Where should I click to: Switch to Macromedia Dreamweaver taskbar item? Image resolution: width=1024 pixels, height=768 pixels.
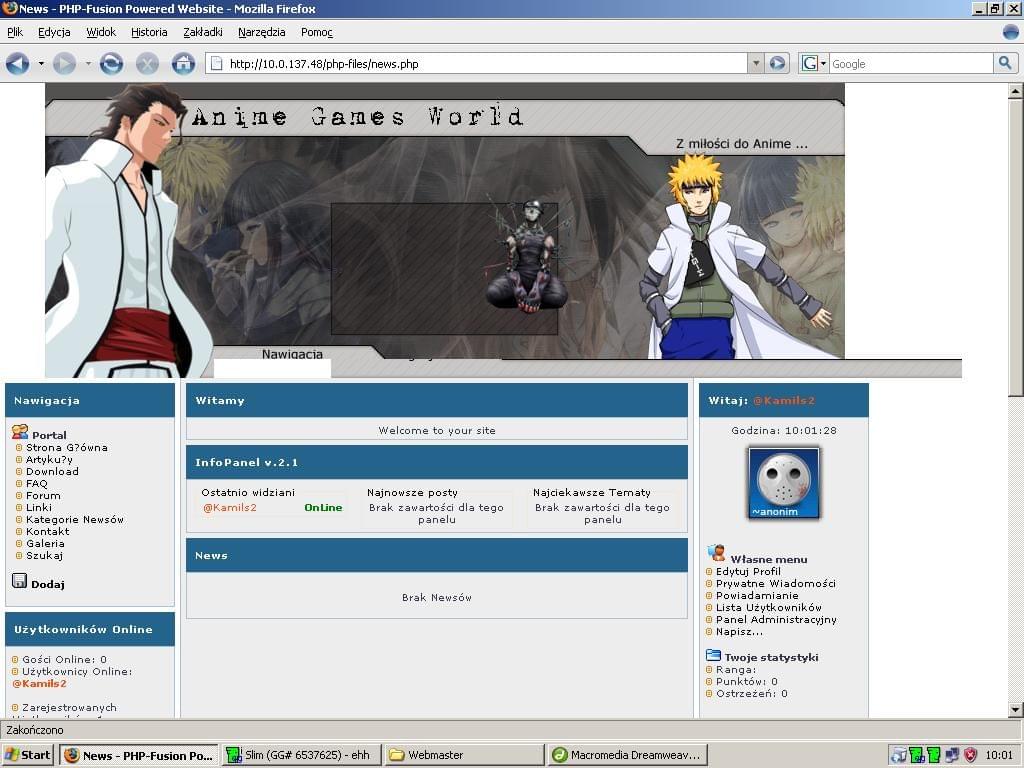[x=628, y=755]
